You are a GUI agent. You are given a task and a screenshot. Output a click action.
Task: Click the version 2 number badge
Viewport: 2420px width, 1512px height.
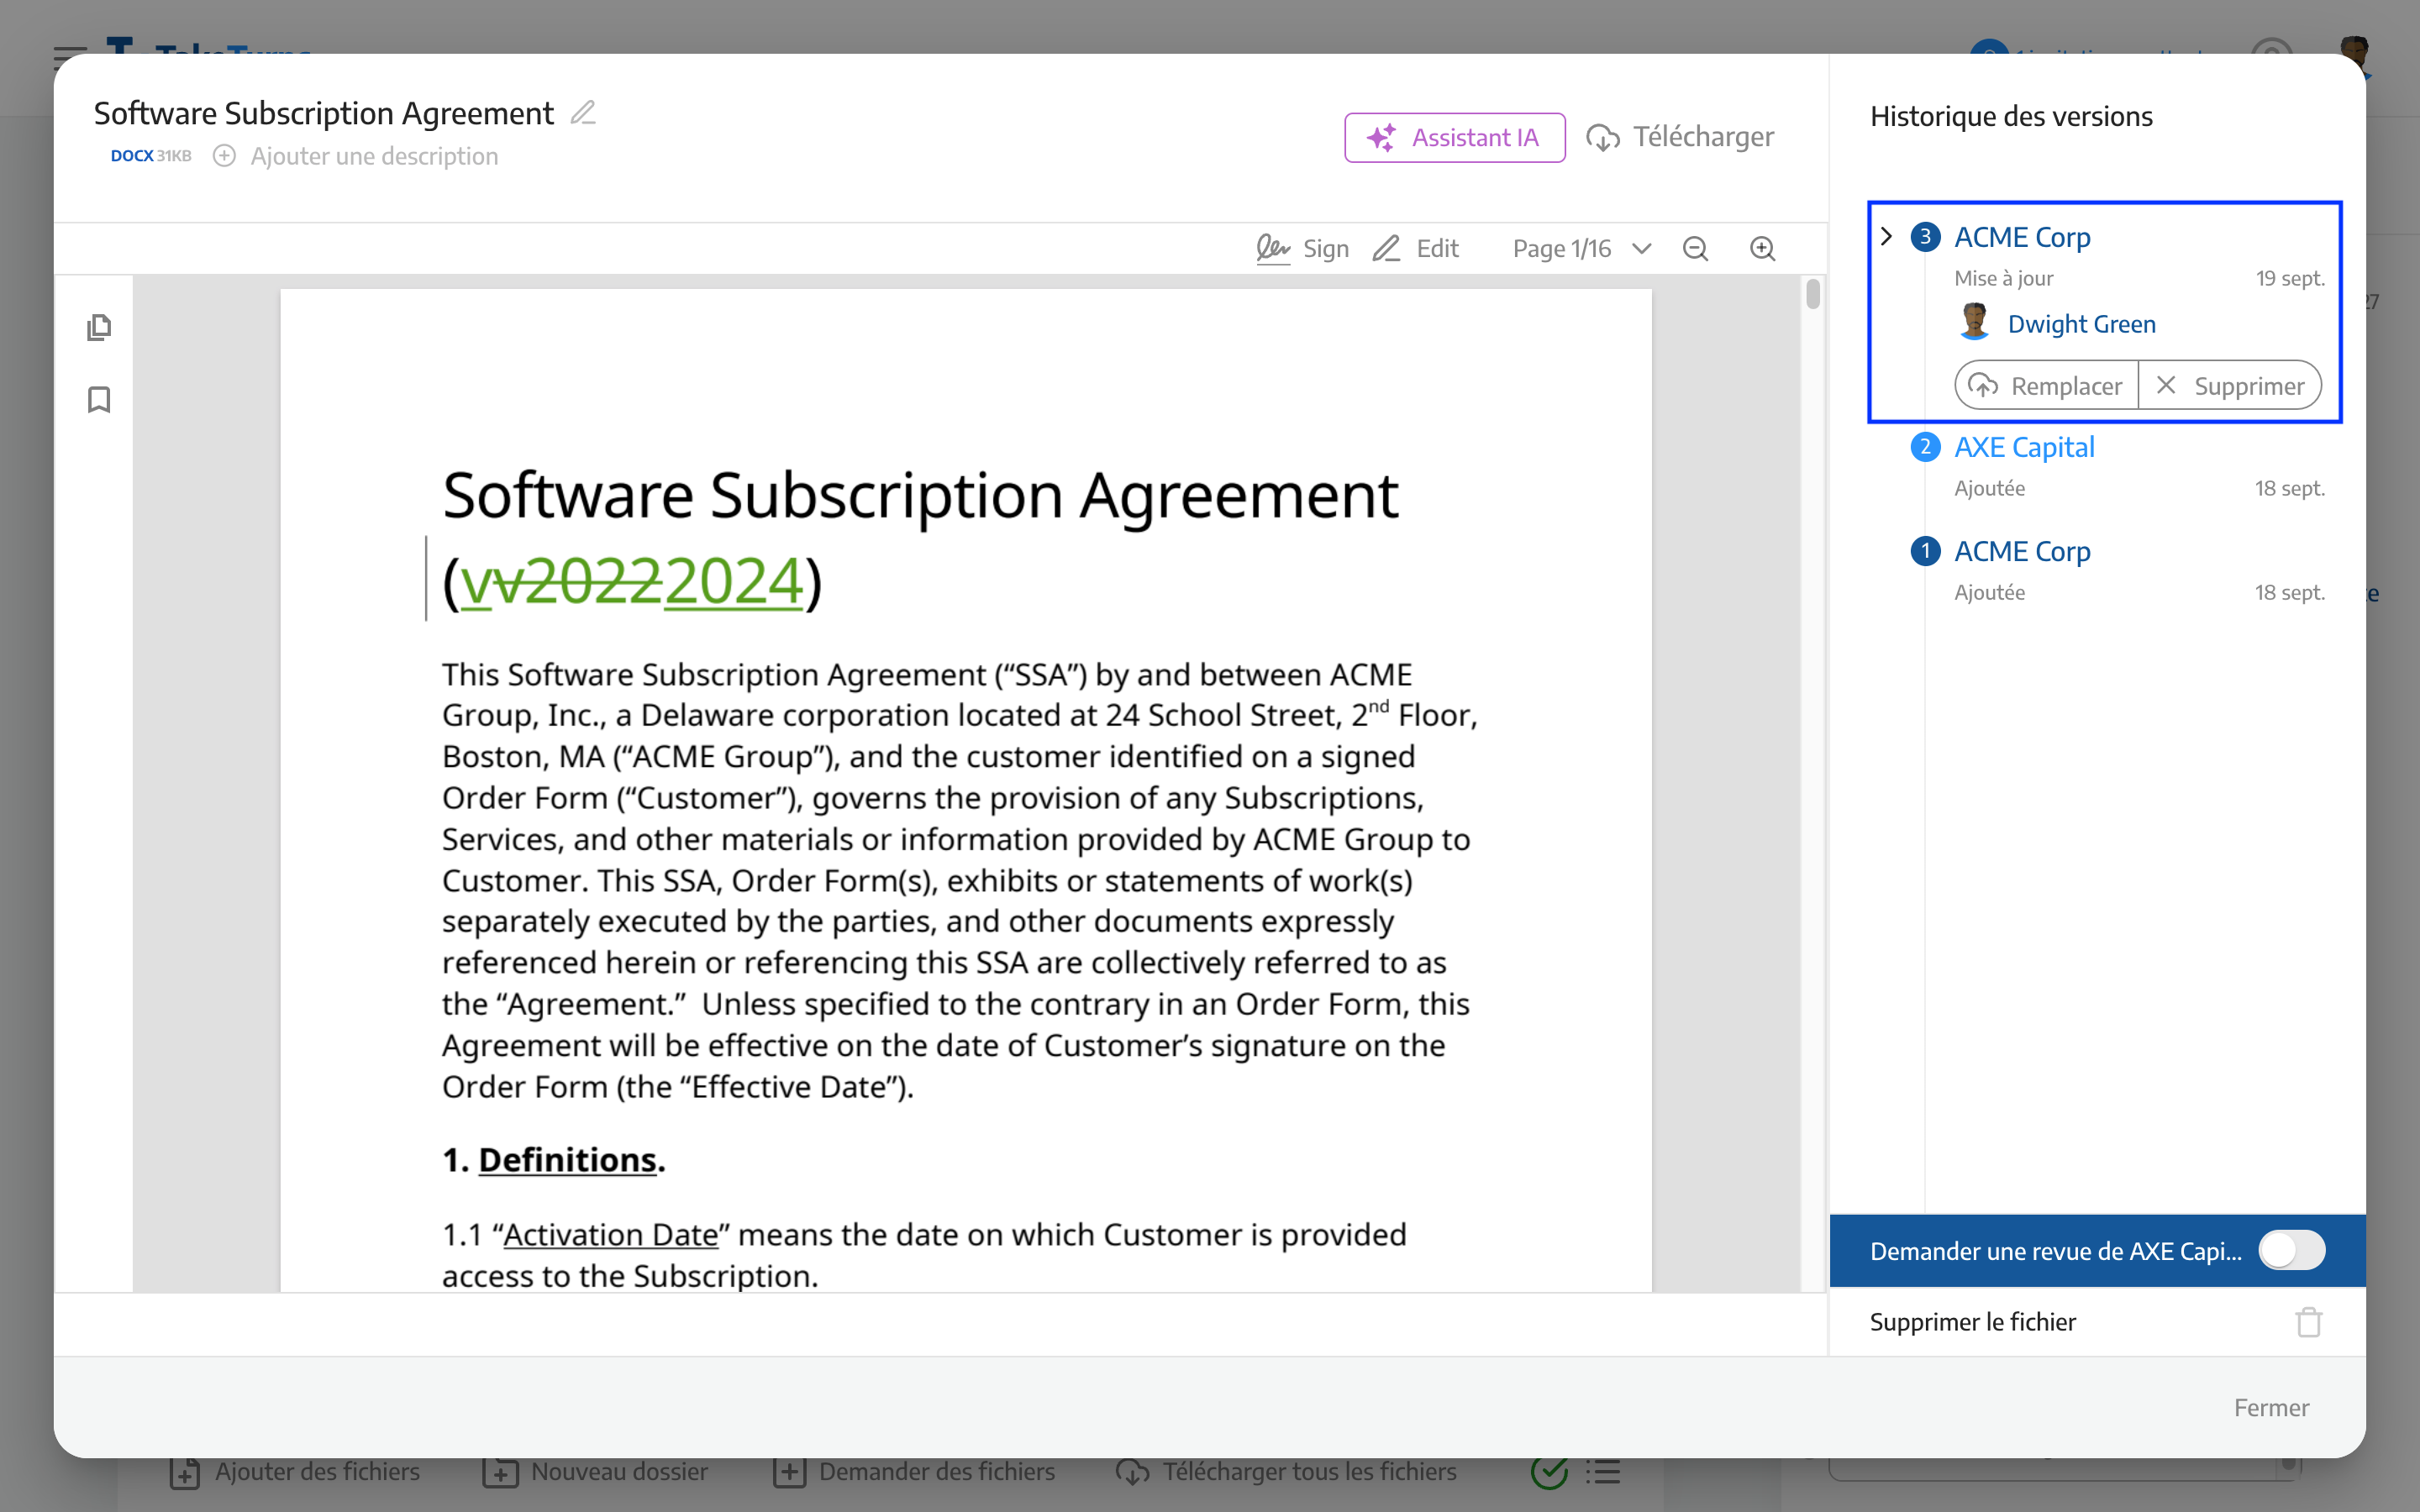(1925, 447)
